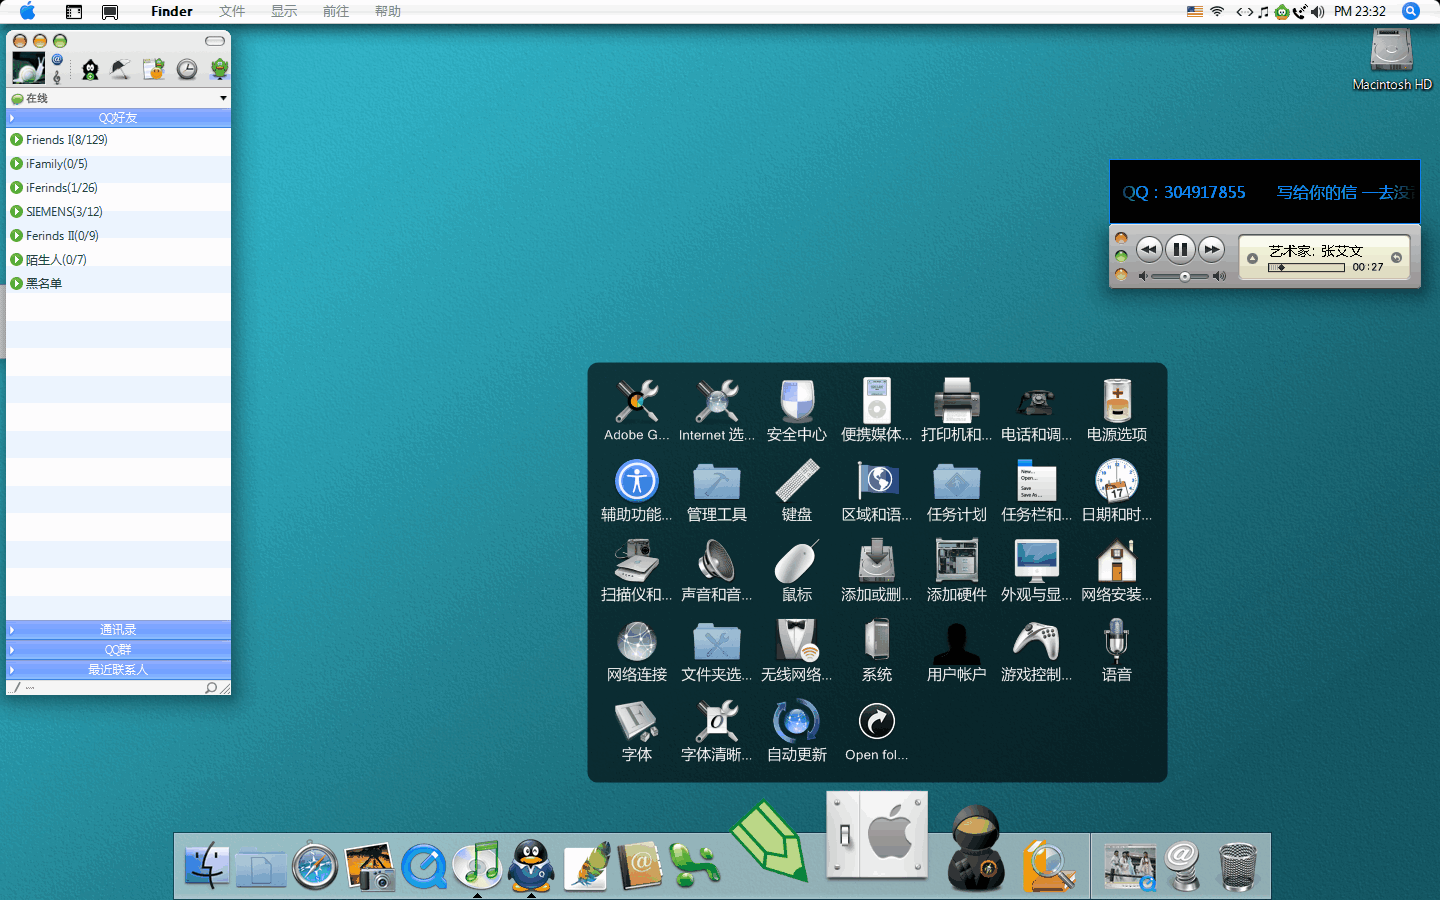Open the 前往 menu in menu bar
The height and width of the screenshot is (900, 1440).
point(336,11)
